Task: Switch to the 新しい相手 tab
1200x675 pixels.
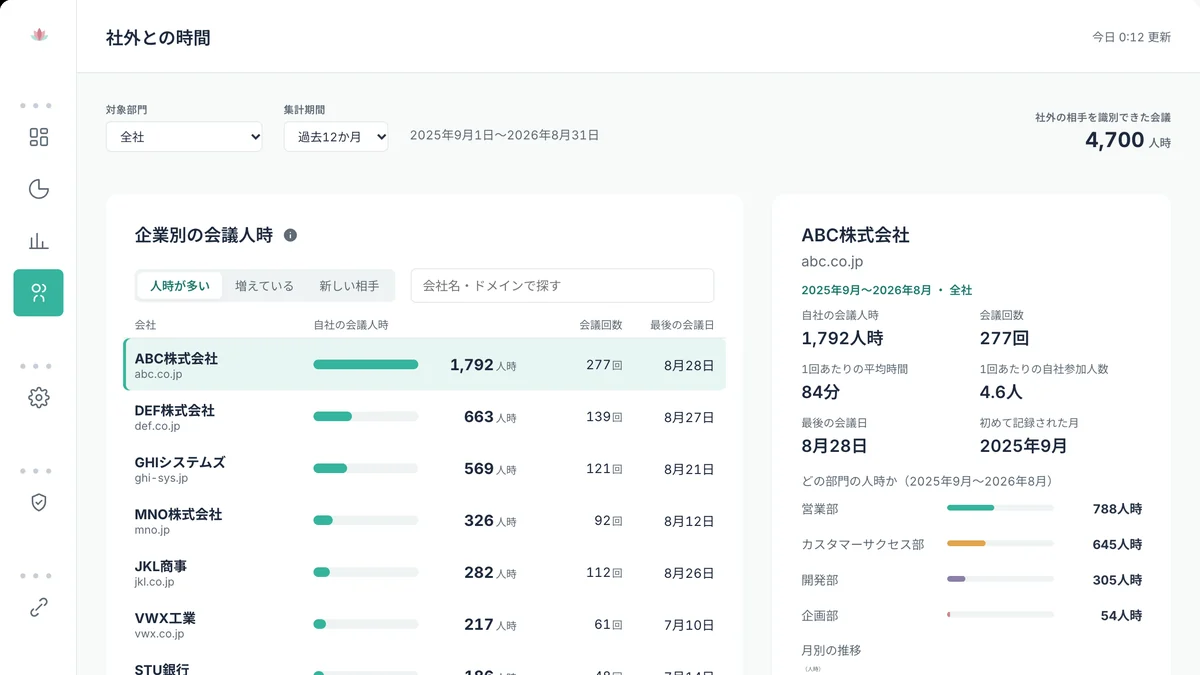Action: tap(349, 286)
